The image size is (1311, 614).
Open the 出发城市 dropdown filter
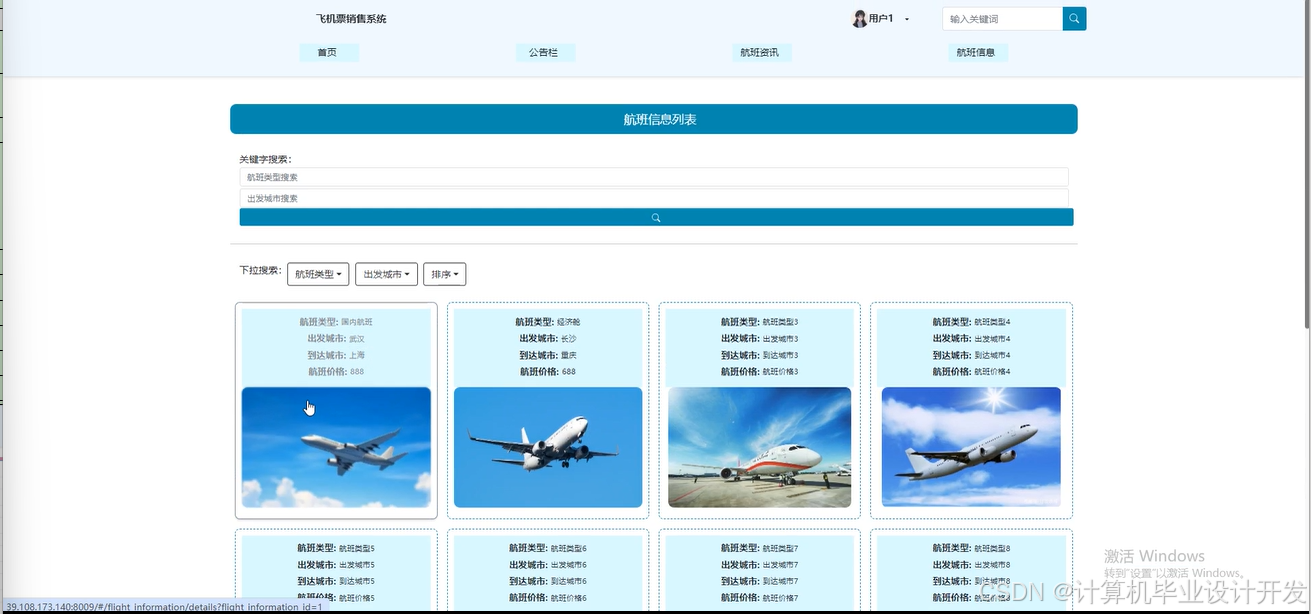(x=386, y=274)
